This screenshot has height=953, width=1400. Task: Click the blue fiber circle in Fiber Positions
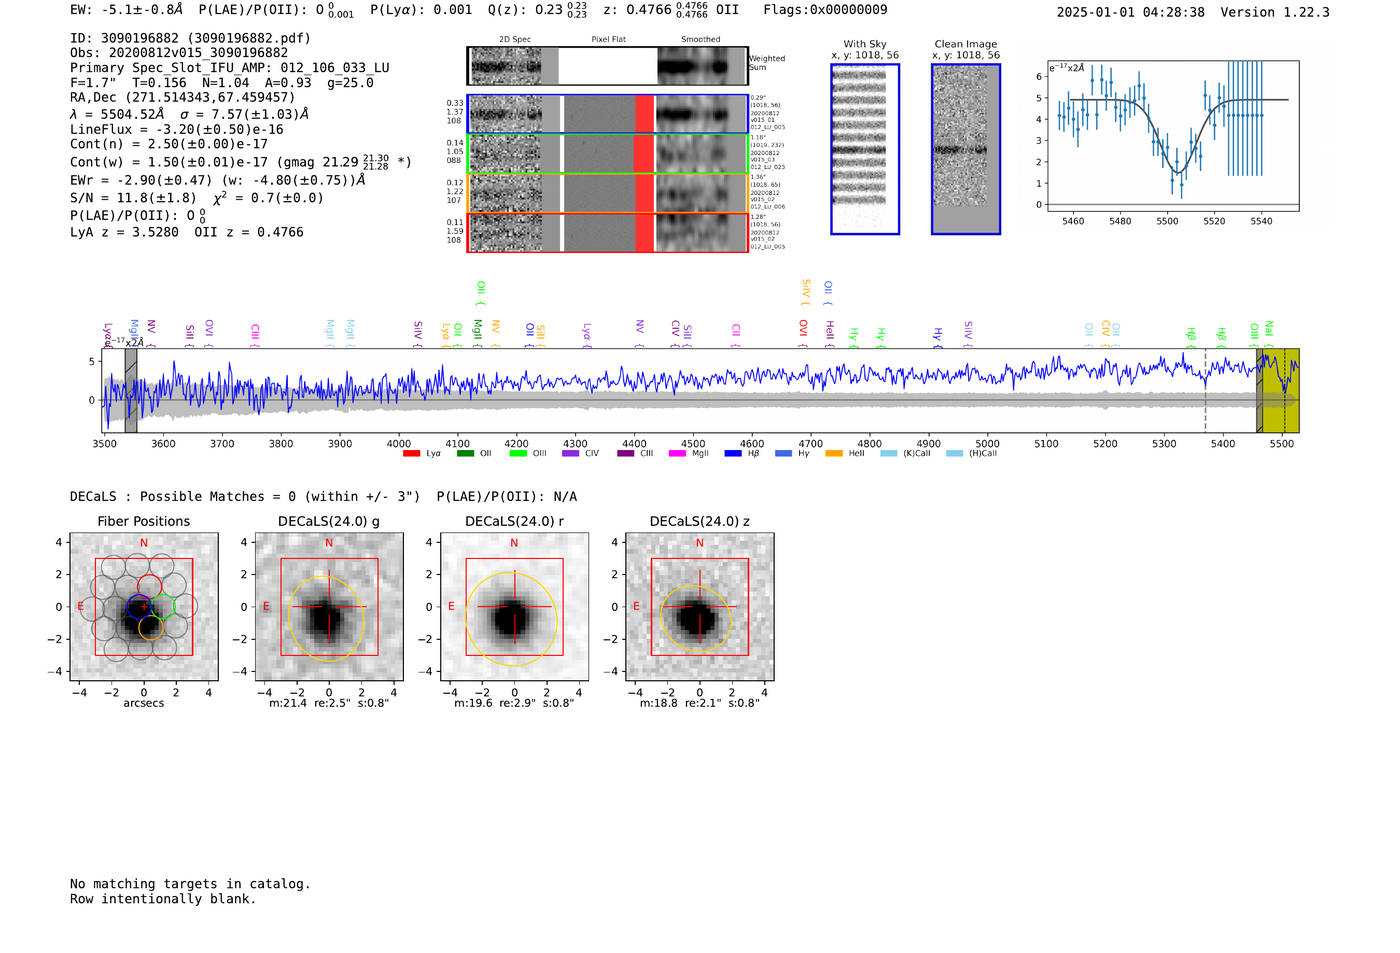139,606
